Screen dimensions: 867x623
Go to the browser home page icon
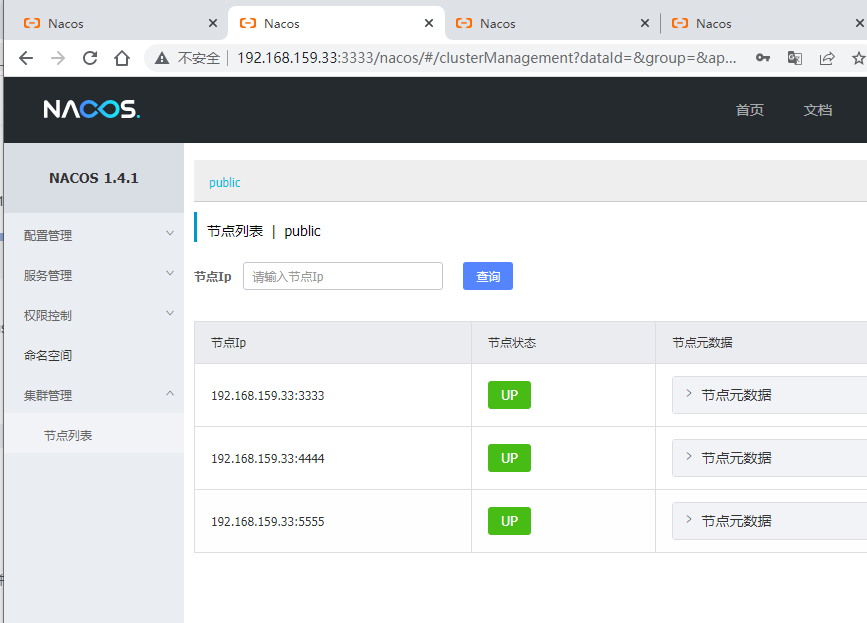pyautogui.click(x=122, y=58)
